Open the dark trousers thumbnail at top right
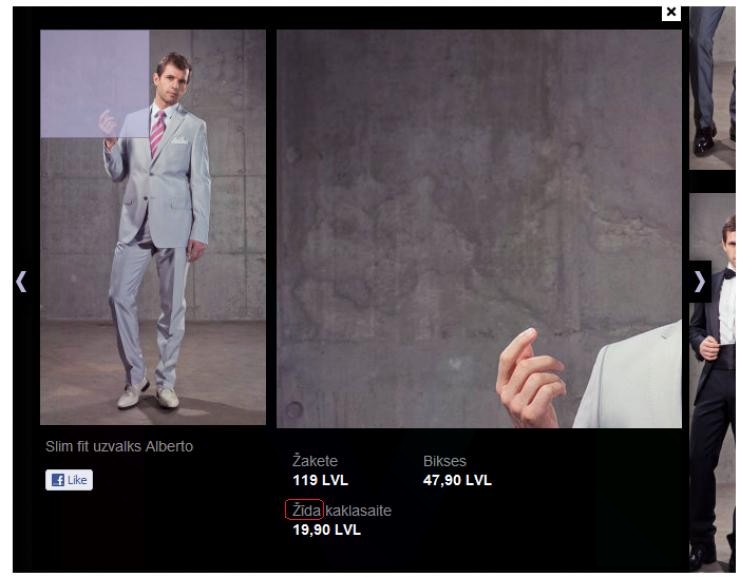This screenshot has height=577, width=740. (712, 88)
